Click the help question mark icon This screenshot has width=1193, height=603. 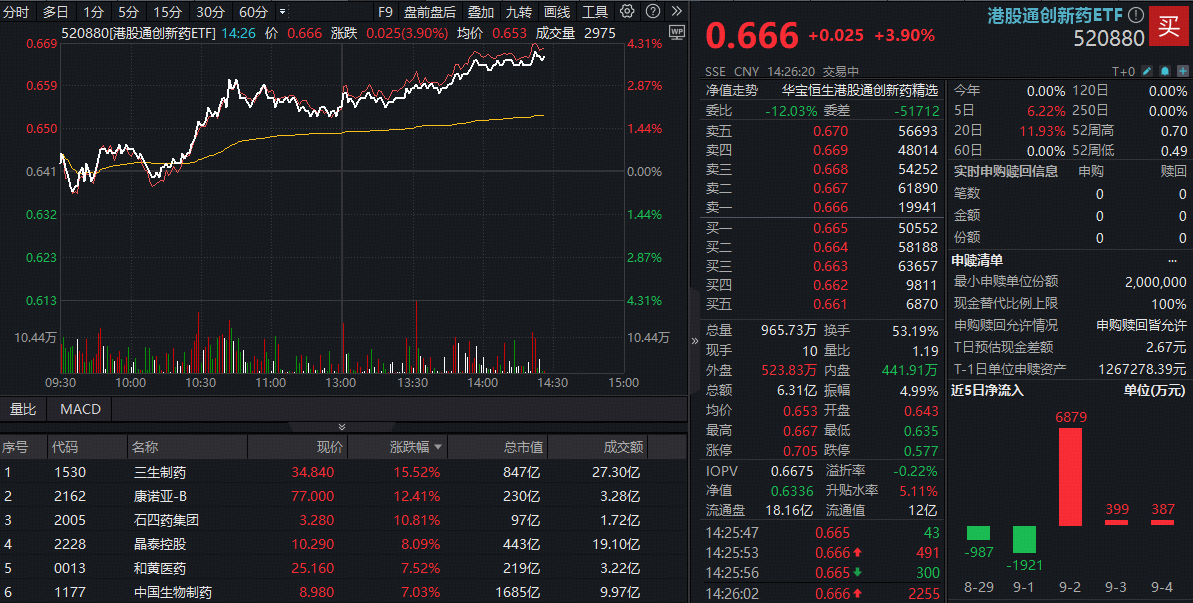(651, 12)
